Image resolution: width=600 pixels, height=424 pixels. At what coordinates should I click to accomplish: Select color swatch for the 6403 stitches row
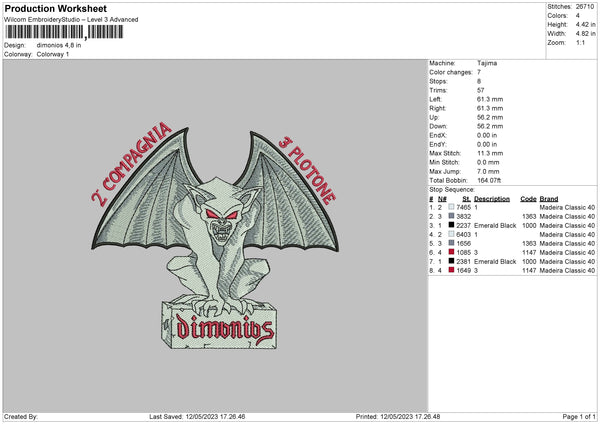pyautogui.click(x=452, y=234)
